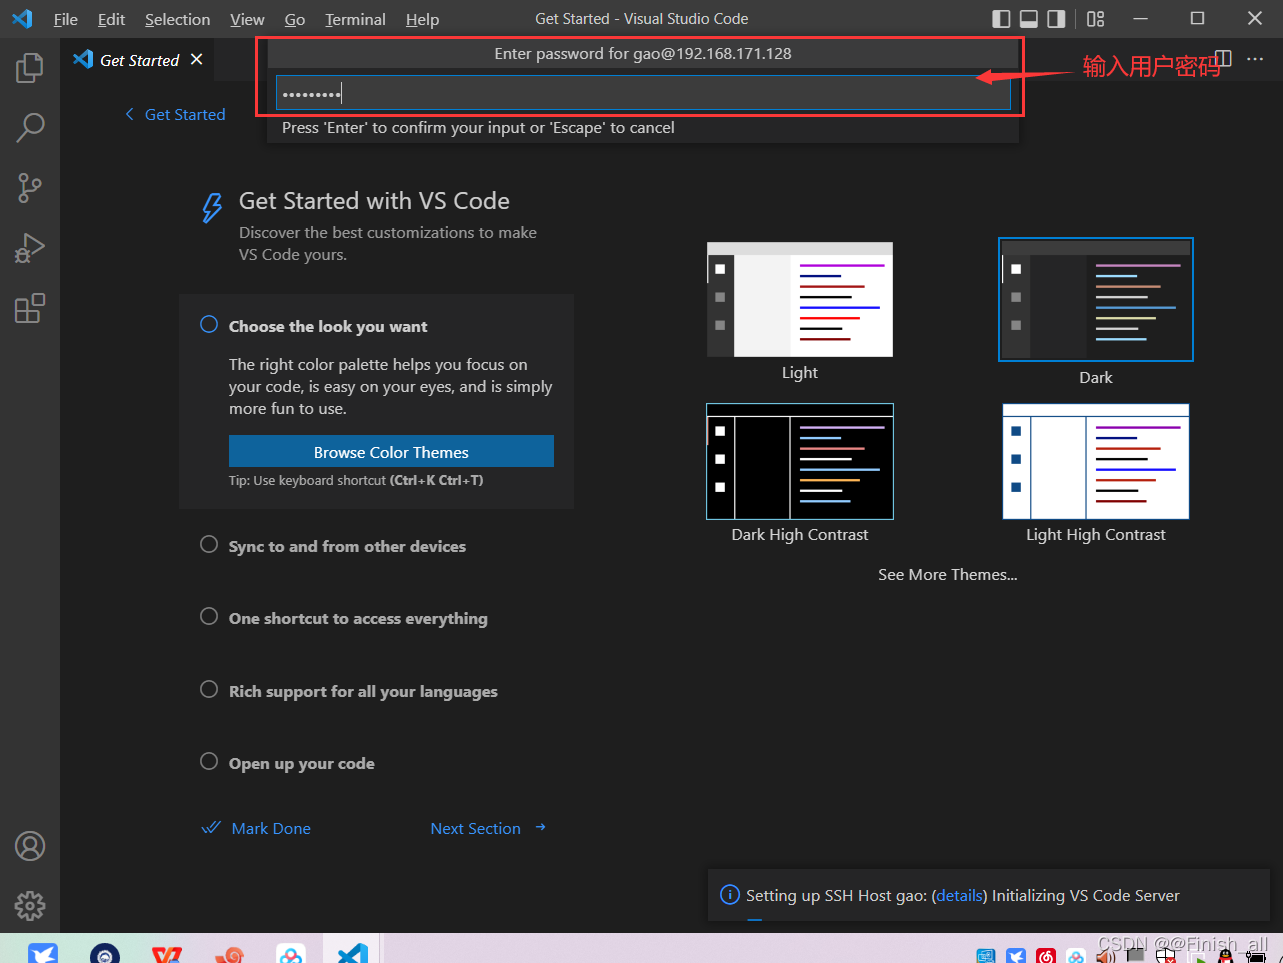Click the red WPS taskbar icon
Image resolution: width=1283 pixels, height=963 pixels.
[167, 954]
